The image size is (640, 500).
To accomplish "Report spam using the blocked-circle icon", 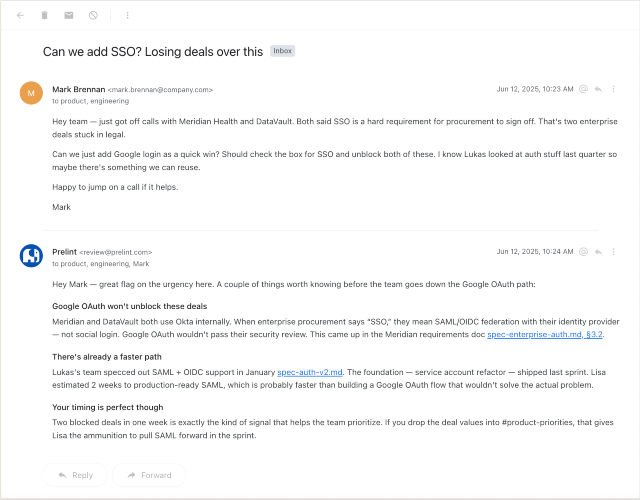I will click(x=93, y=15).
